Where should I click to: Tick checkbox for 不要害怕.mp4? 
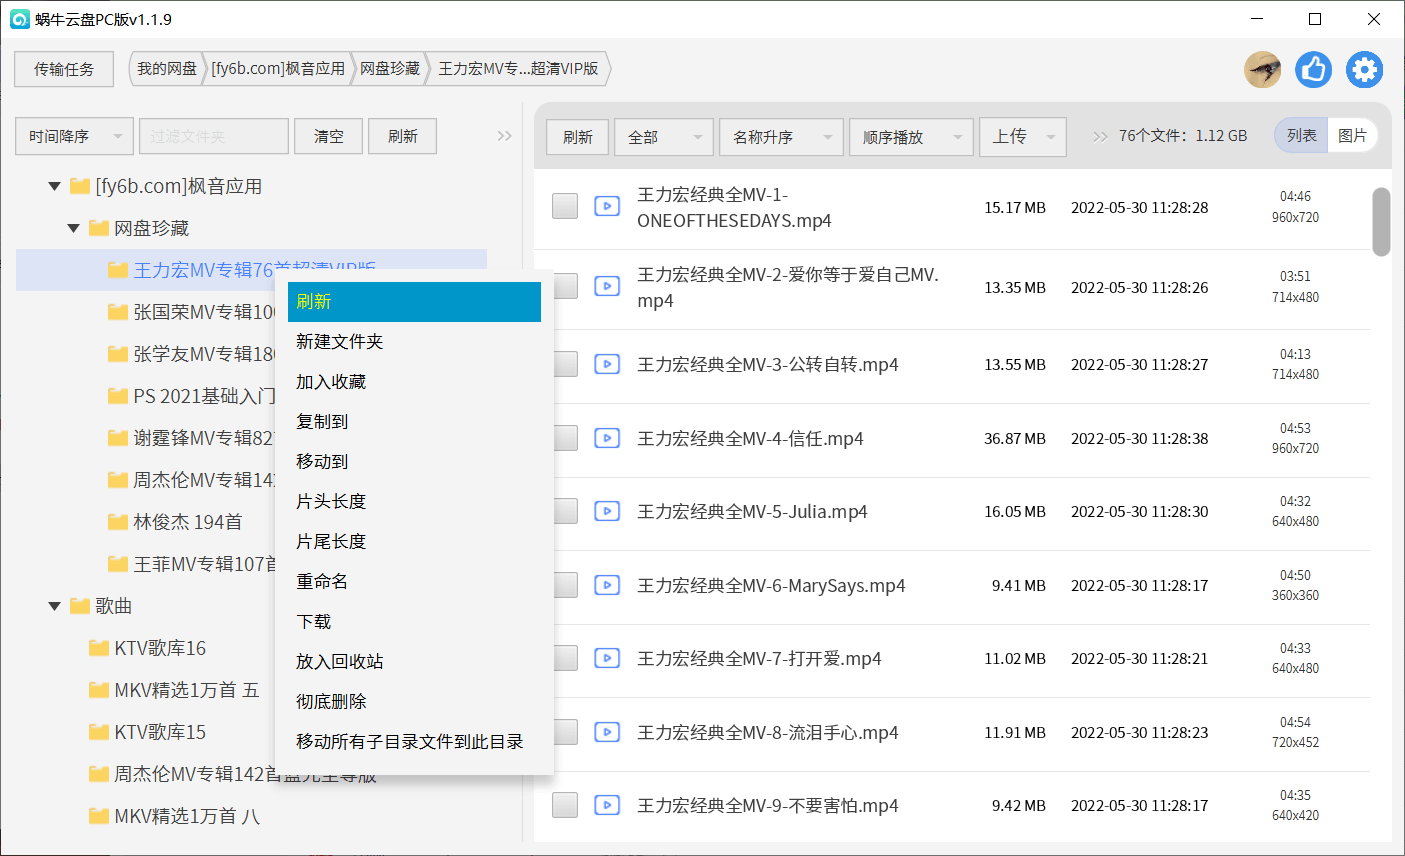point(565,805)
